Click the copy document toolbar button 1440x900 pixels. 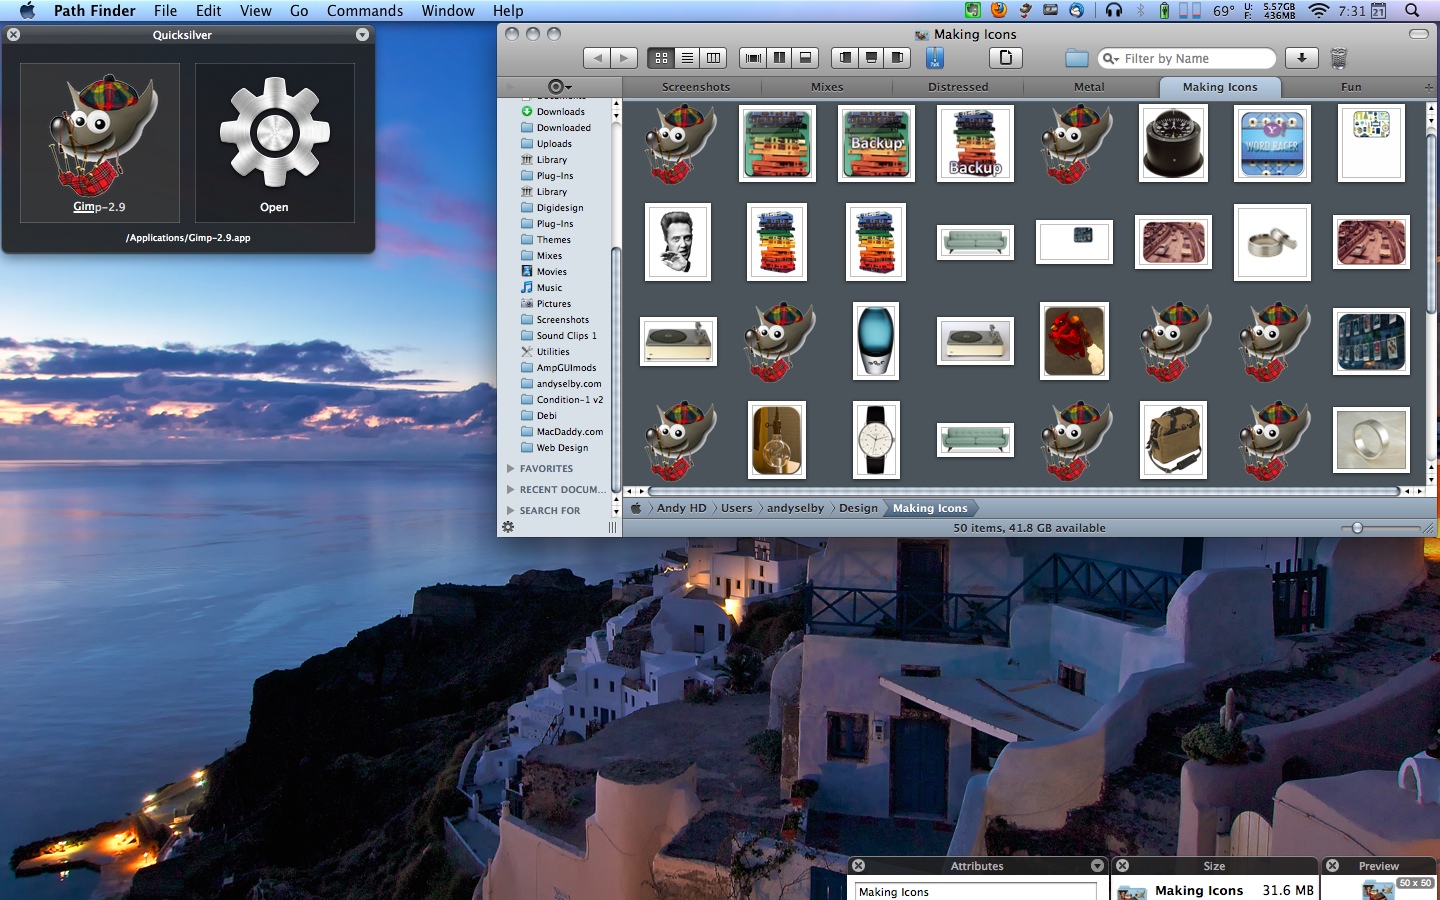click(x=1006, y=58)
